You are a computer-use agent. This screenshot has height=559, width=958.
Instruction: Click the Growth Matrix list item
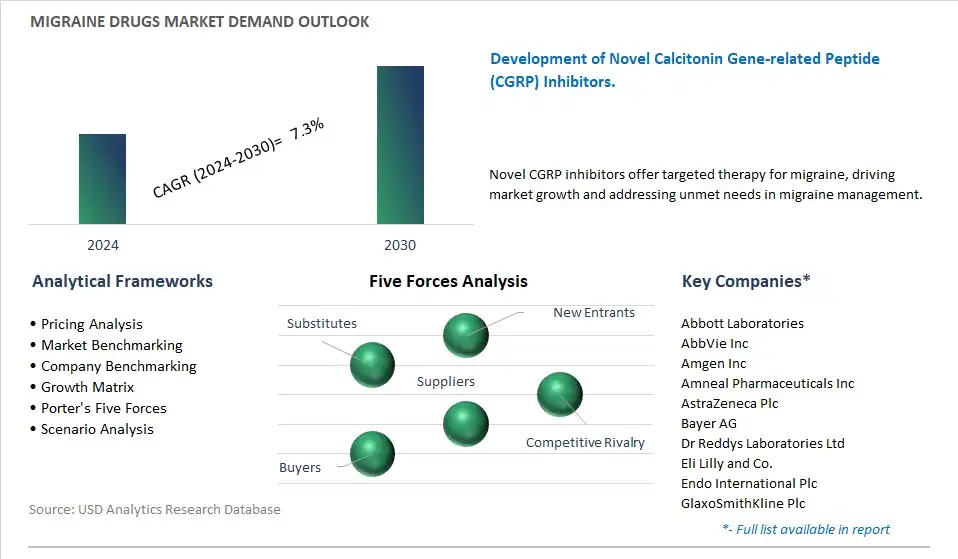tap(82, 387)
